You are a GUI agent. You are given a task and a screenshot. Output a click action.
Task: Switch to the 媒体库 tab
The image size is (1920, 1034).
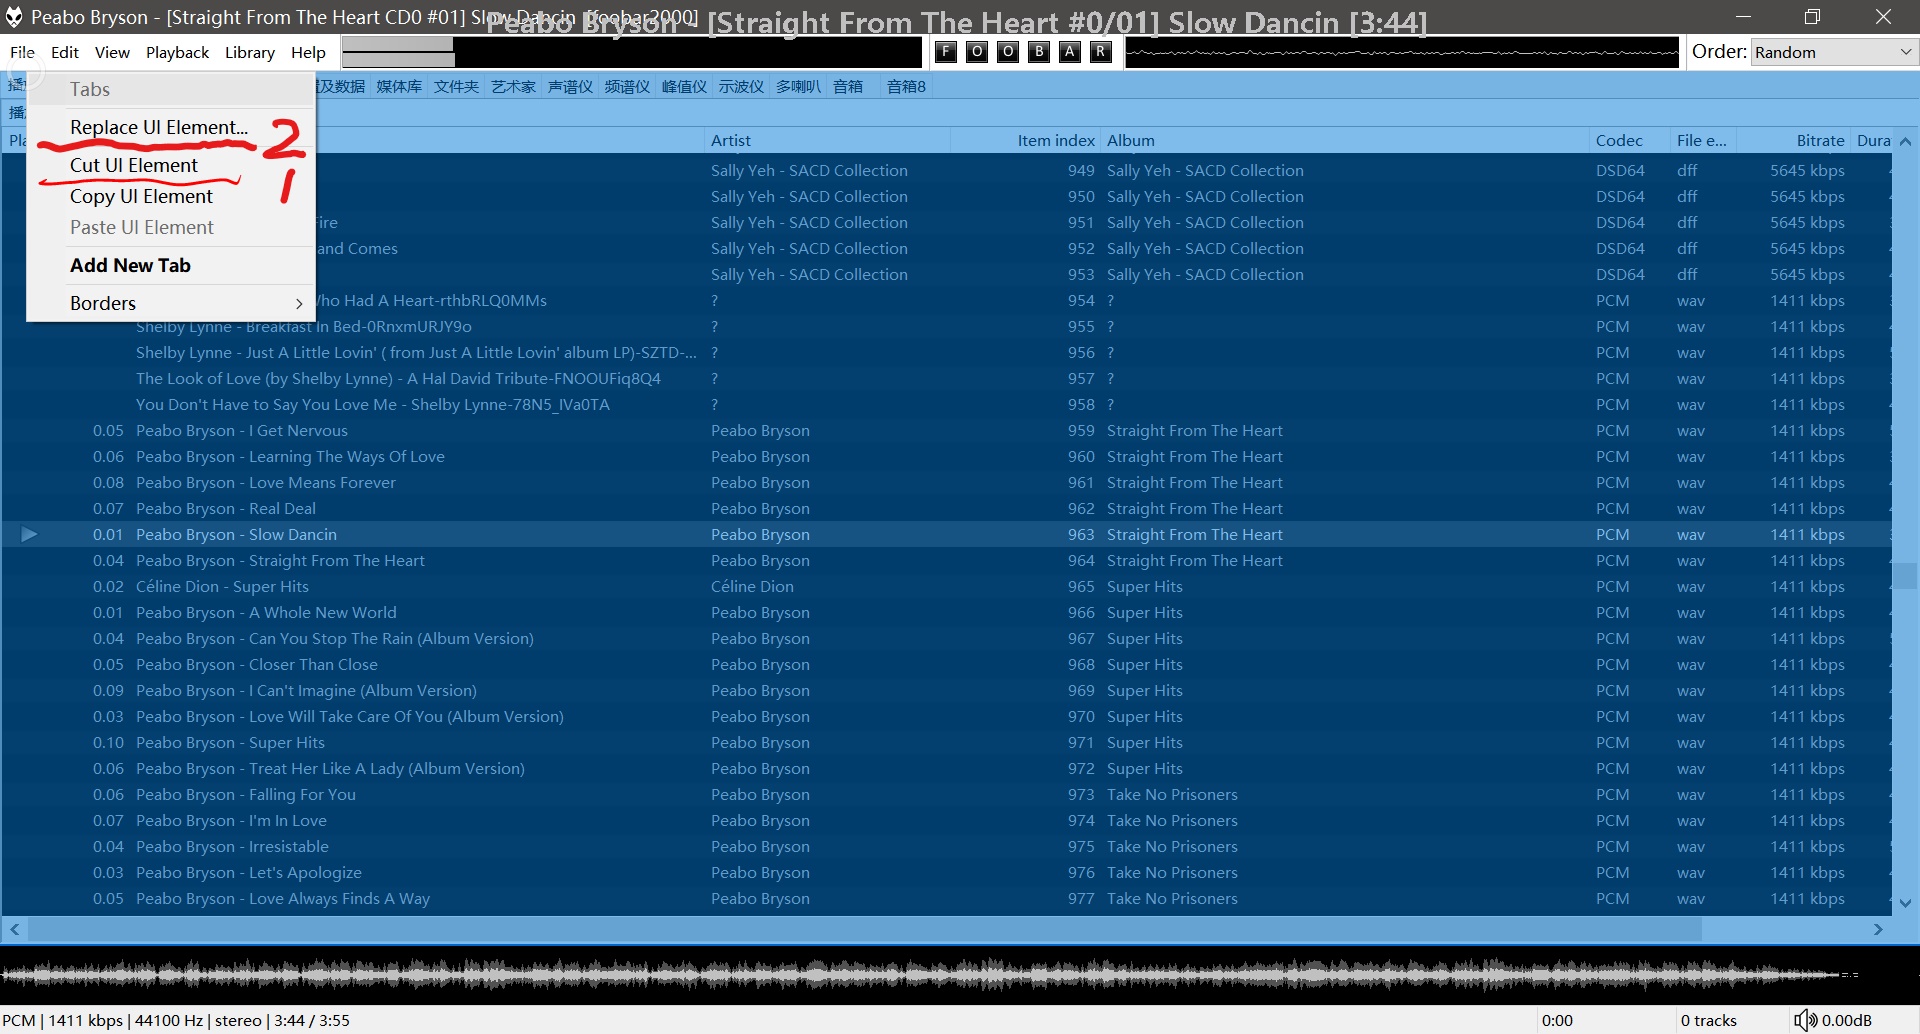coord(399,87)
